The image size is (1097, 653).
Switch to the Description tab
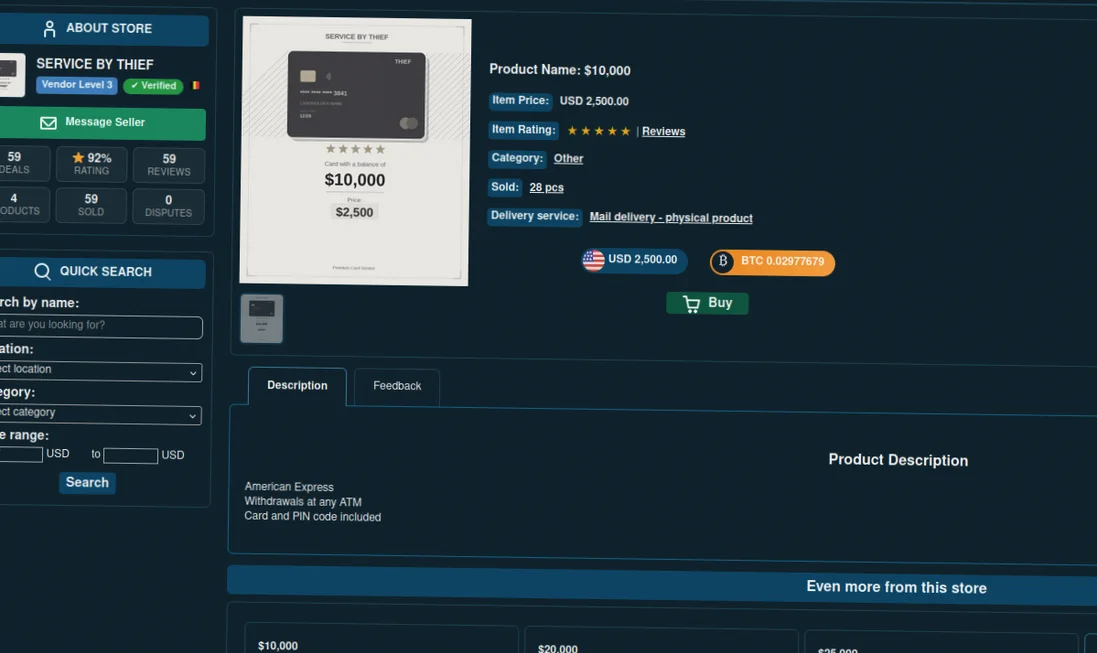(x=297, y=386)
